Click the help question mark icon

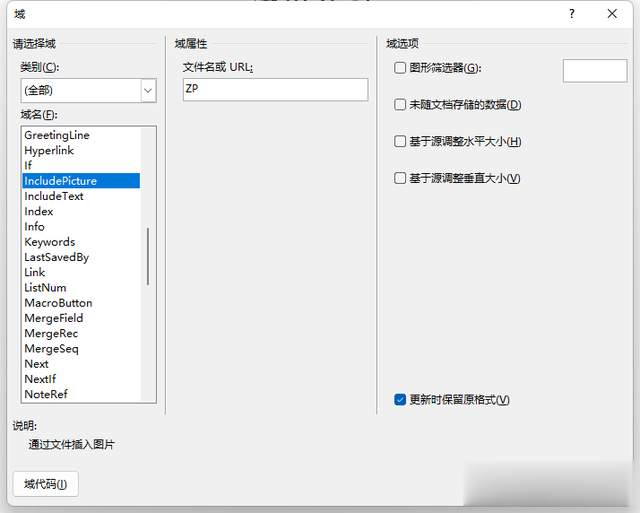tap(572, 14)
